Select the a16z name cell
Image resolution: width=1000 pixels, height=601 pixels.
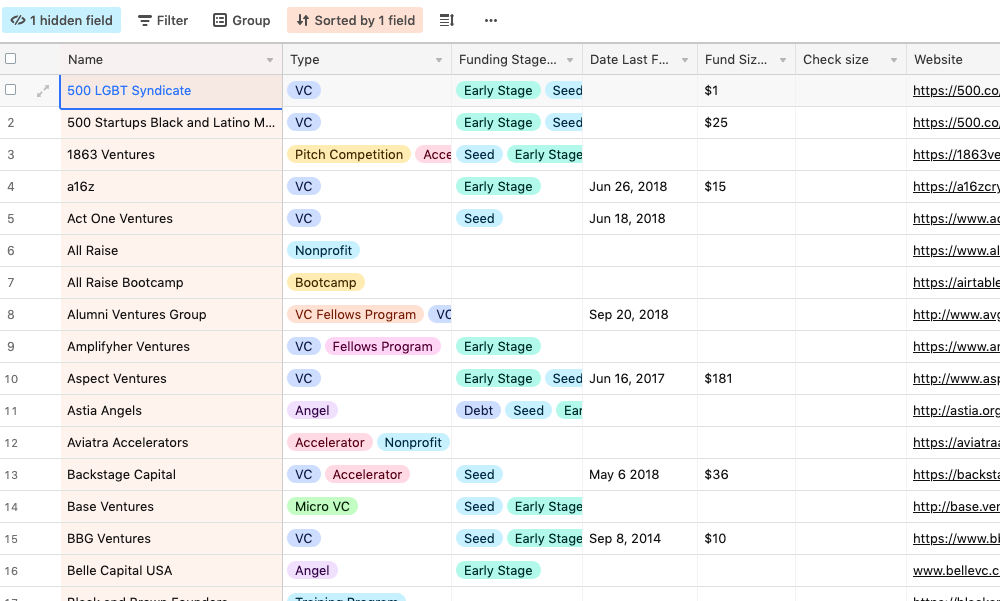[171, 186]
